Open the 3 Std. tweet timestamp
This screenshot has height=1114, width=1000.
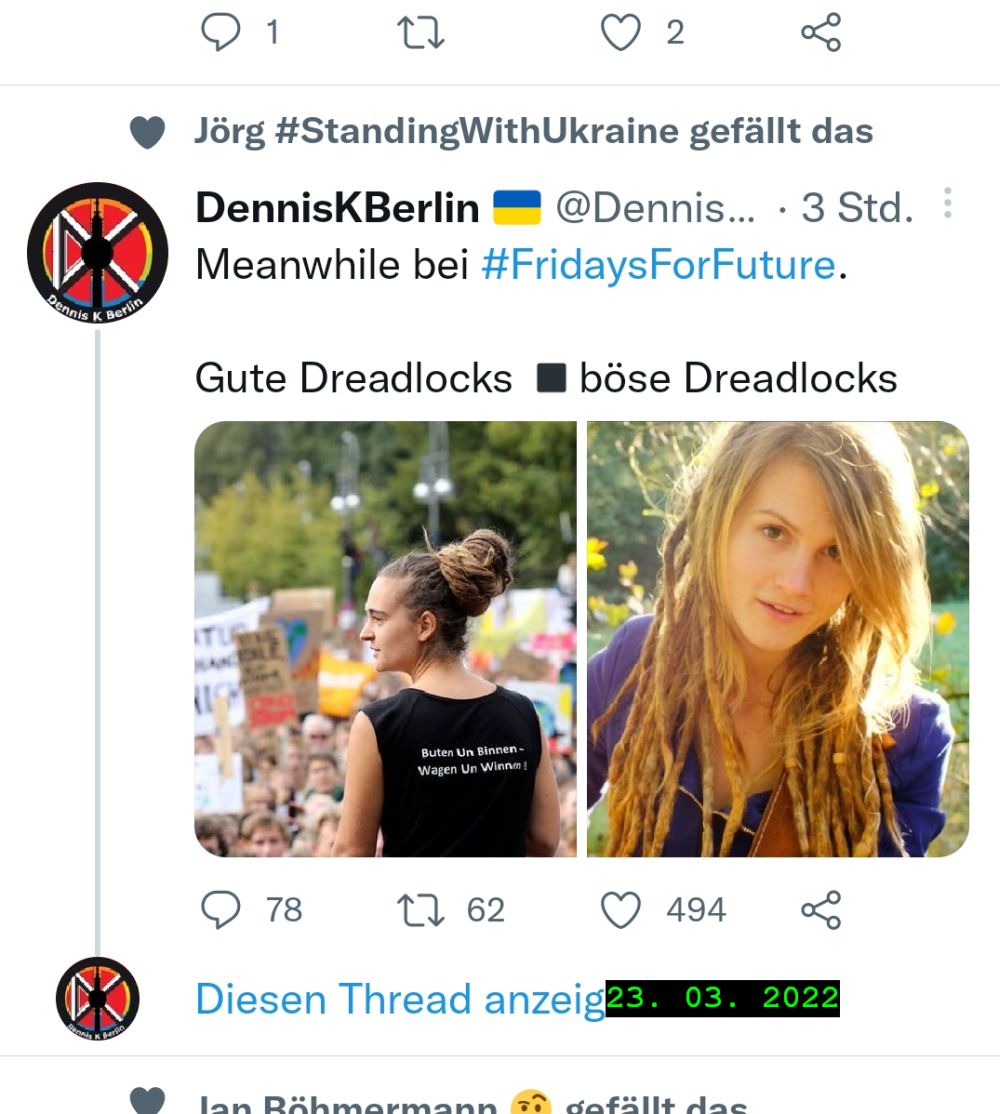click(x=857, y=207)
